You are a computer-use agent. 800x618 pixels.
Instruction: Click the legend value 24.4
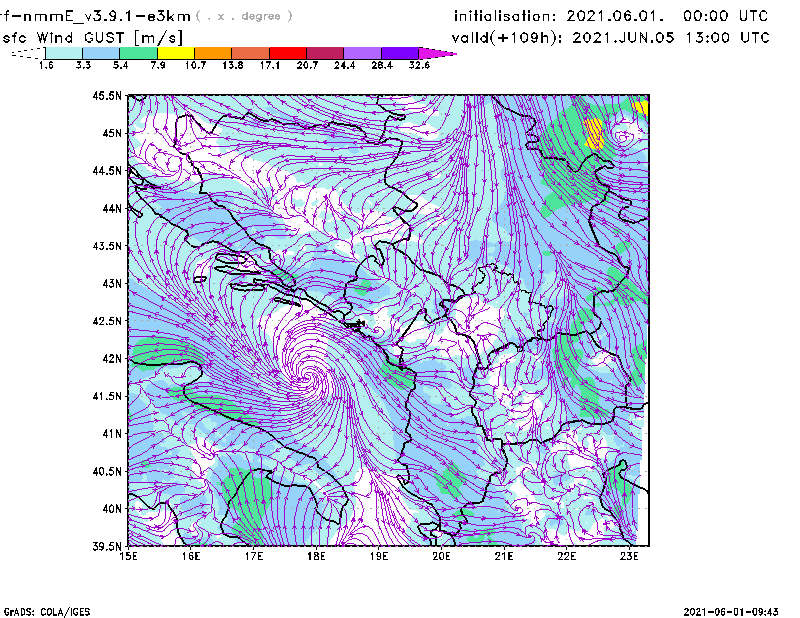pyautogui.click(x=344, y=65)
